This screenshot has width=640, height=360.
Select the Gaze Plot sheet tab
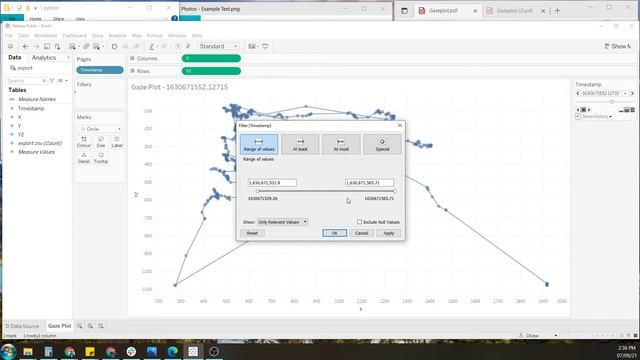pos(59,326)
